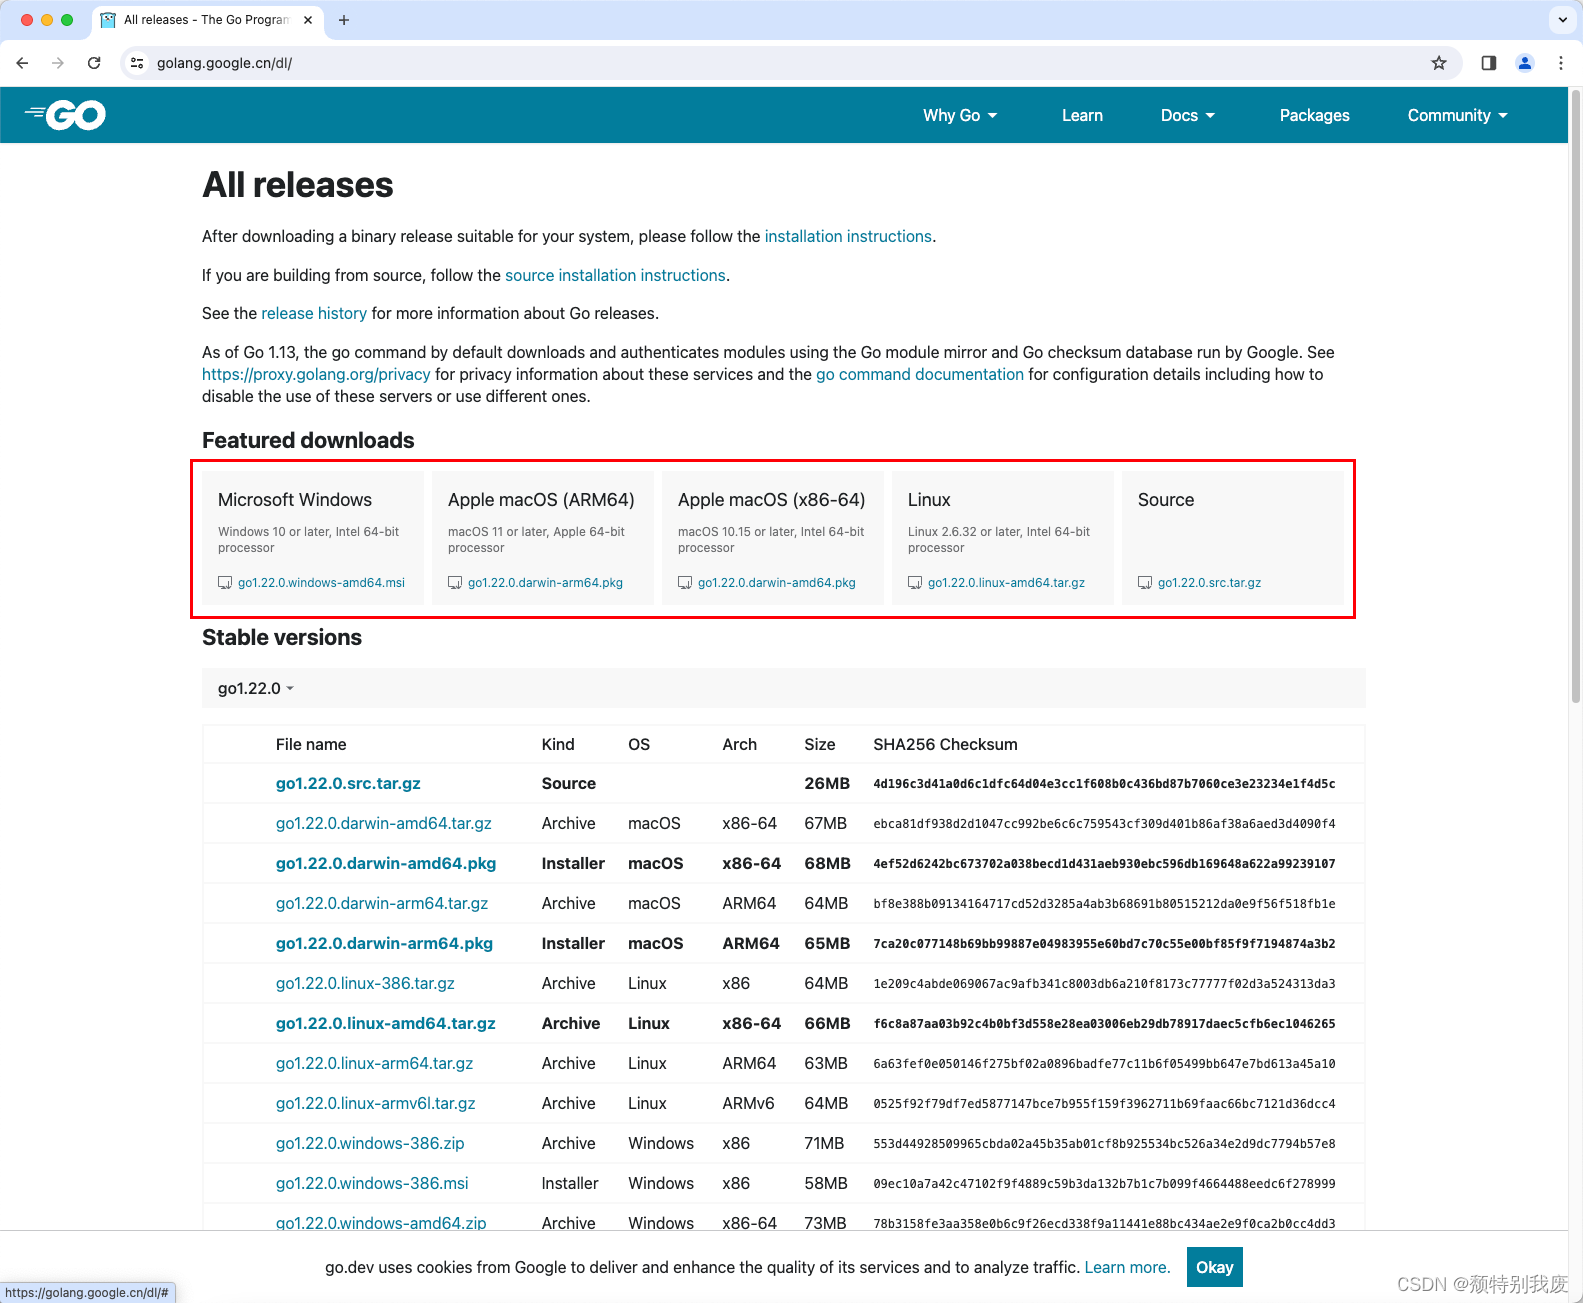Open go command documentation link
Viewport: 1583px width, 1303px height.
920,374
